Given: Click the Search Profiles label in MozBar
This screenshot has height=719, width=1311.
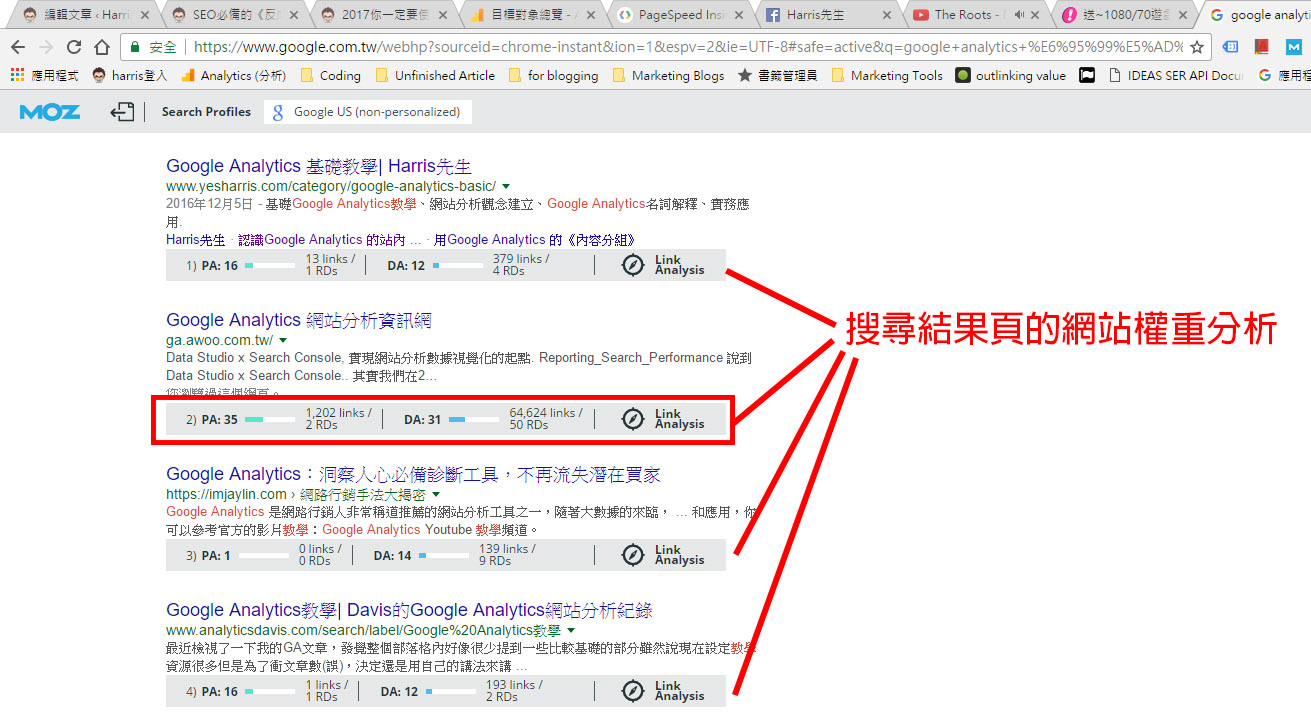Looking at the screenshot, I should coord(206,112).
